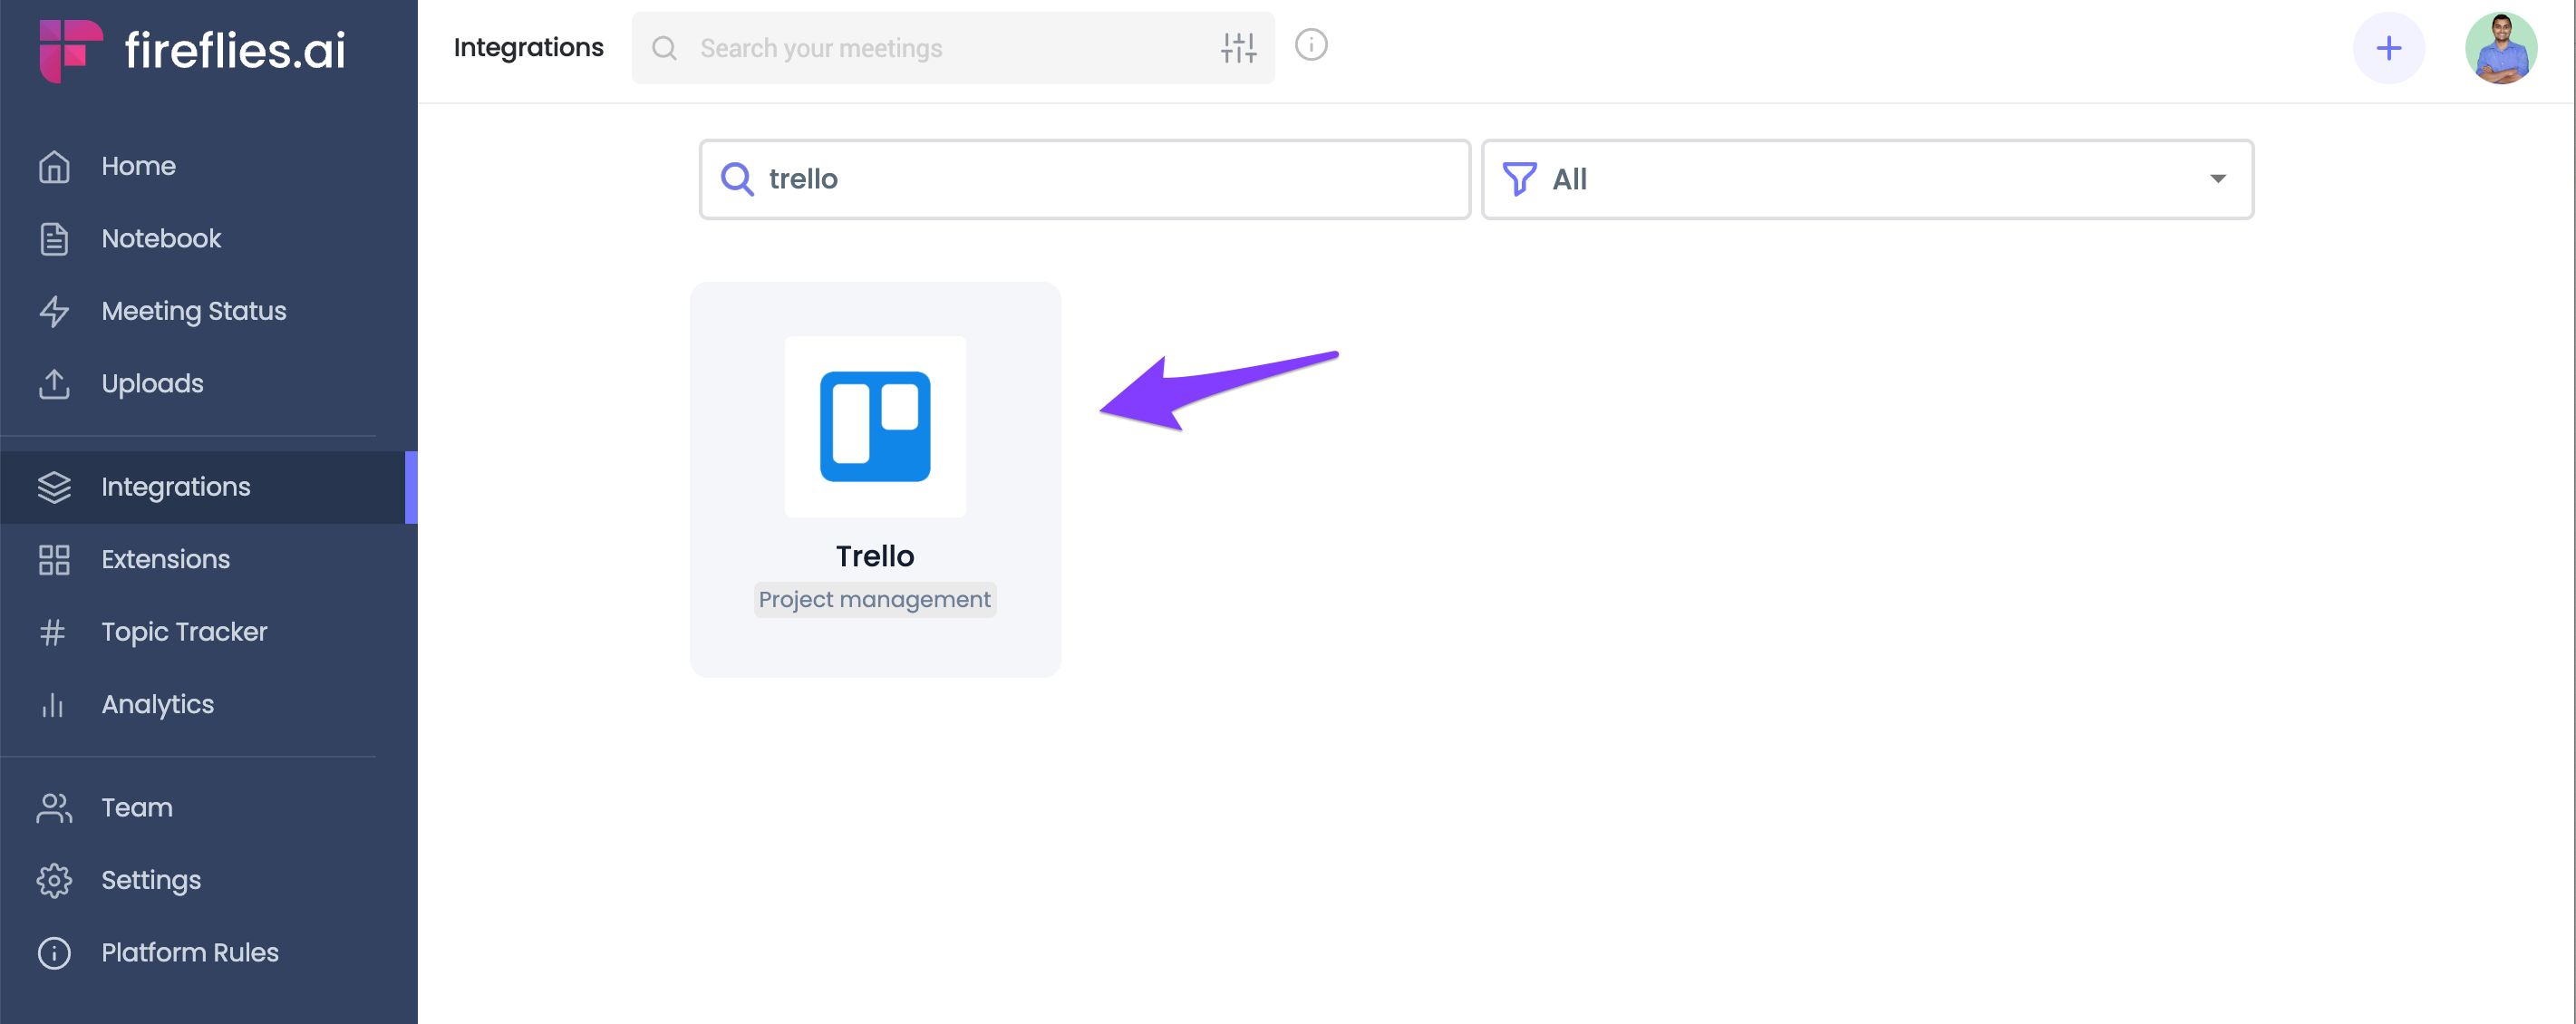Open Notebook from the sidebar
This screenshot has height=1024, width=2576.
coord(161,239)
